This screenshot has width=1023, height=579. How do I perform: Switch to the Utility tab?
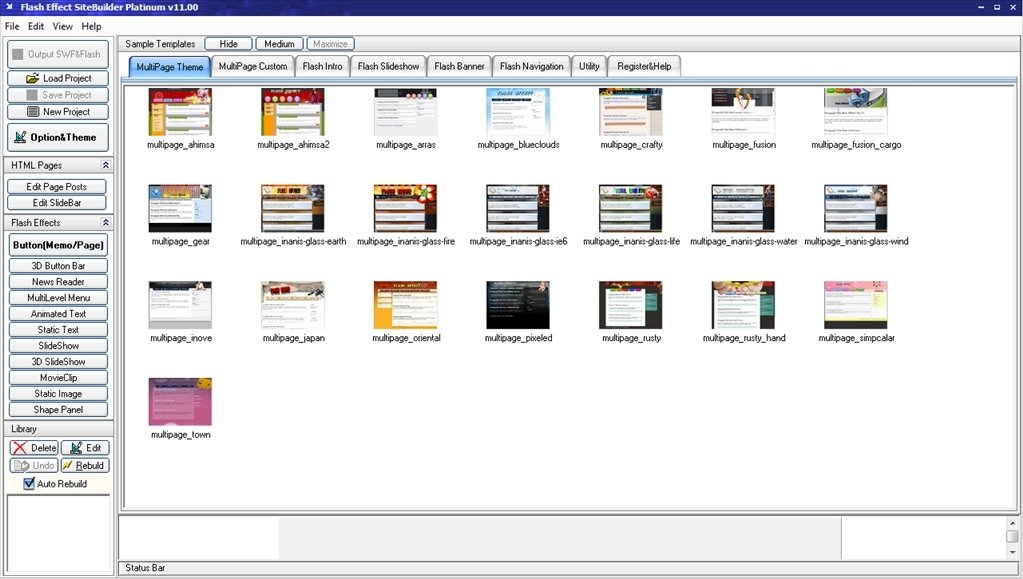[x=589, y=66]
